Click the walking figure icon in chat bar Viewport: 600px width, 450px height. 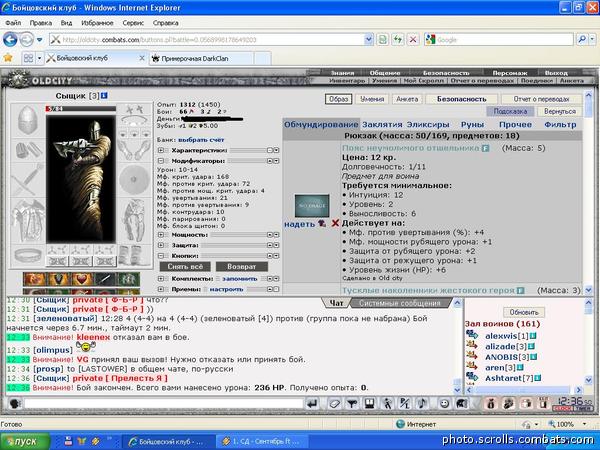point(387,403)
